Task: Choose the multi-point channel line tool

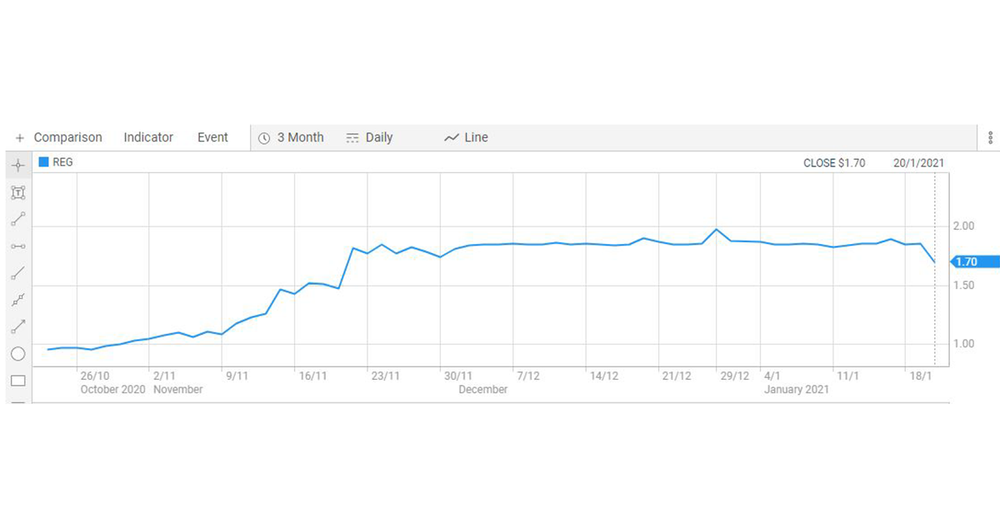Action: tap(18, 300)
